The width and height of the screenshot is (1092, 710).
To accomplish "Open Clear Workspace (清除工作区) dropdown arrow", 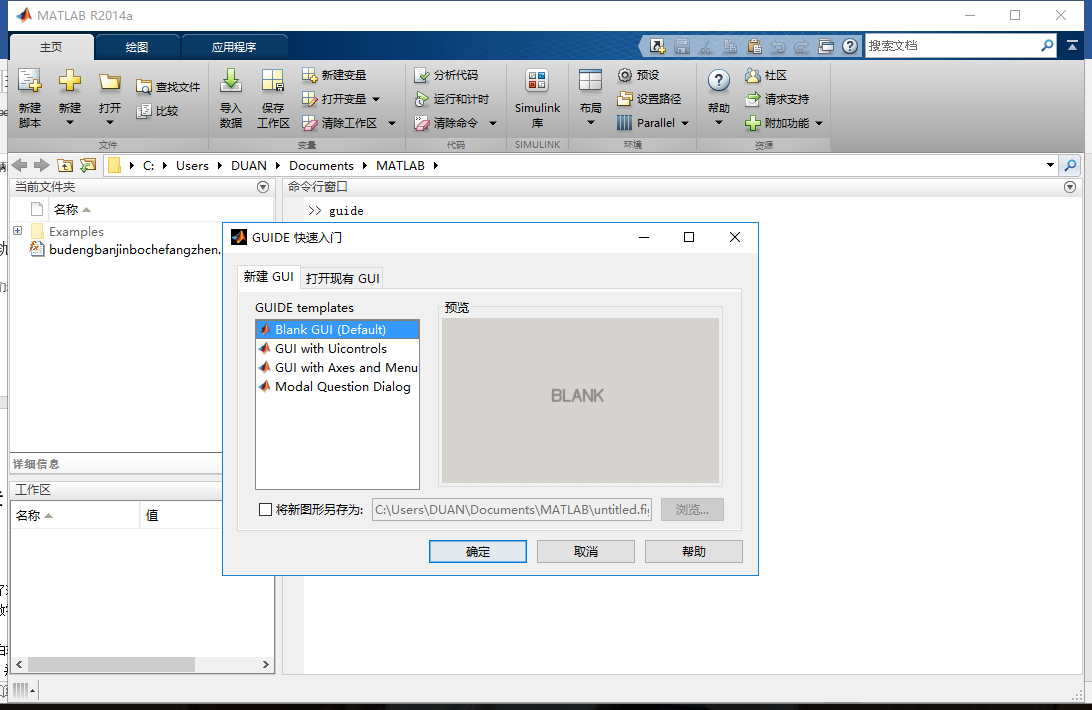I will [391, 123].
